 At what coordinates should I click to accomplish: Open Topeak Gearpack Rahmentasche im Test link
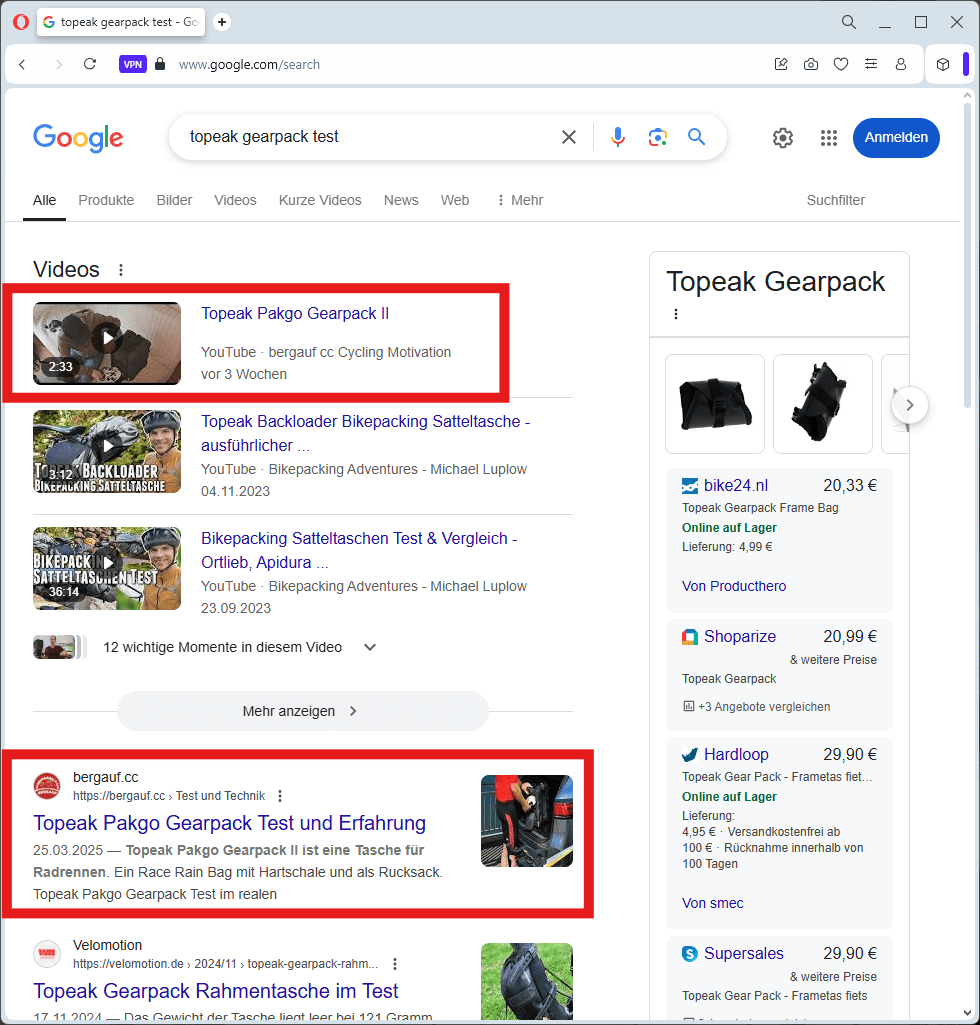216,991
